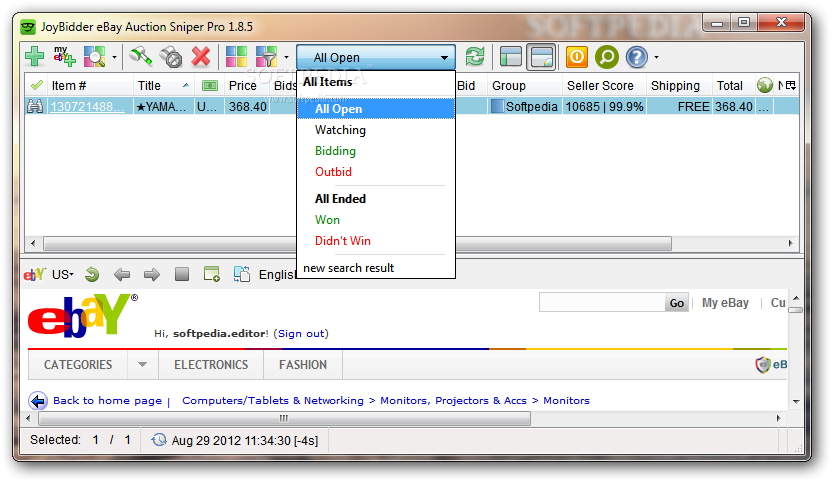
Task: Expand the CATEGORIES dropdown arrow
Action: tap(142, 365)
